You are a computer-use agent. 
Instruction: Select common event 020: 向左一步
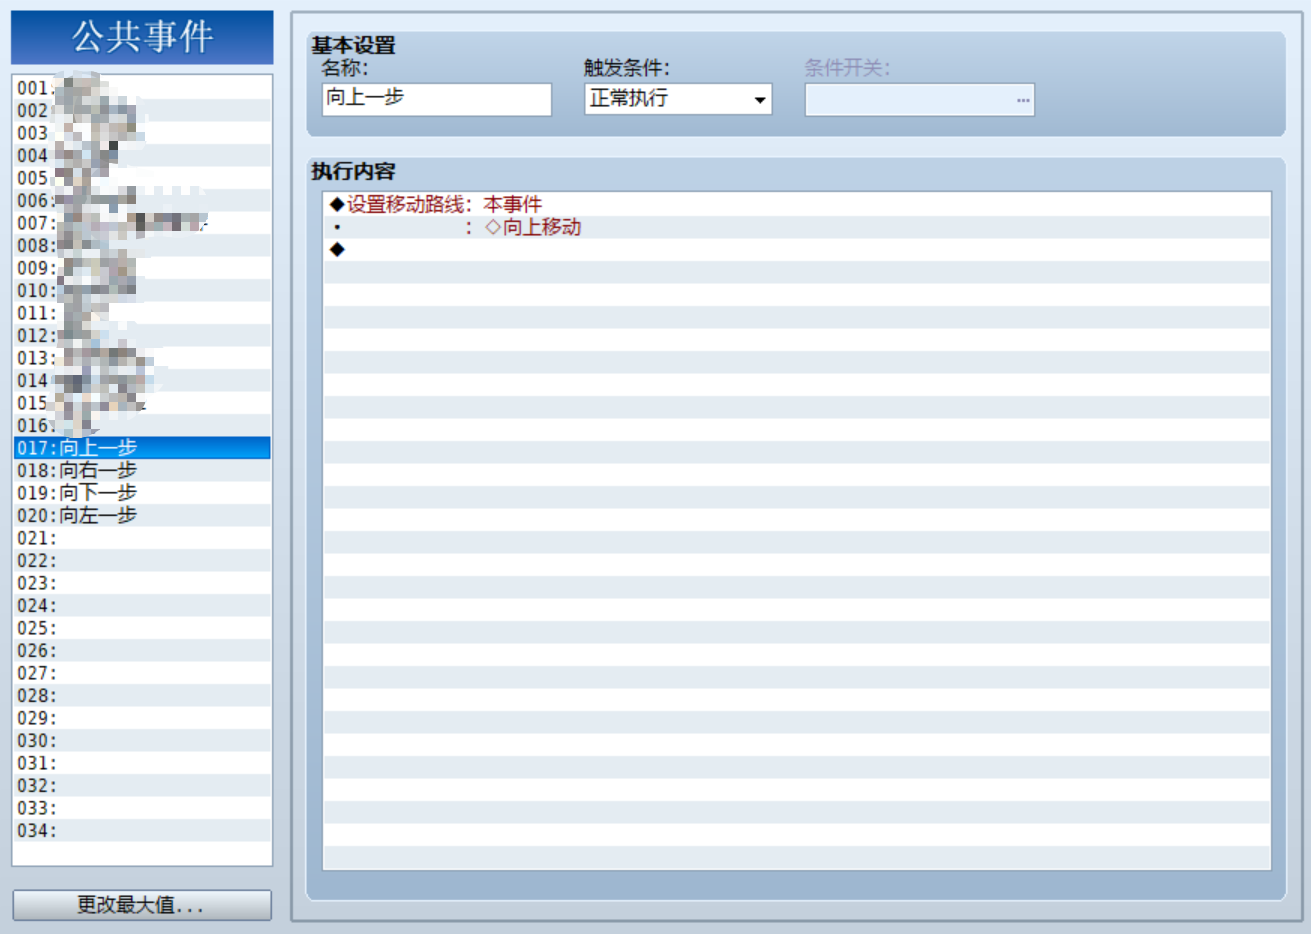[142, 515]
